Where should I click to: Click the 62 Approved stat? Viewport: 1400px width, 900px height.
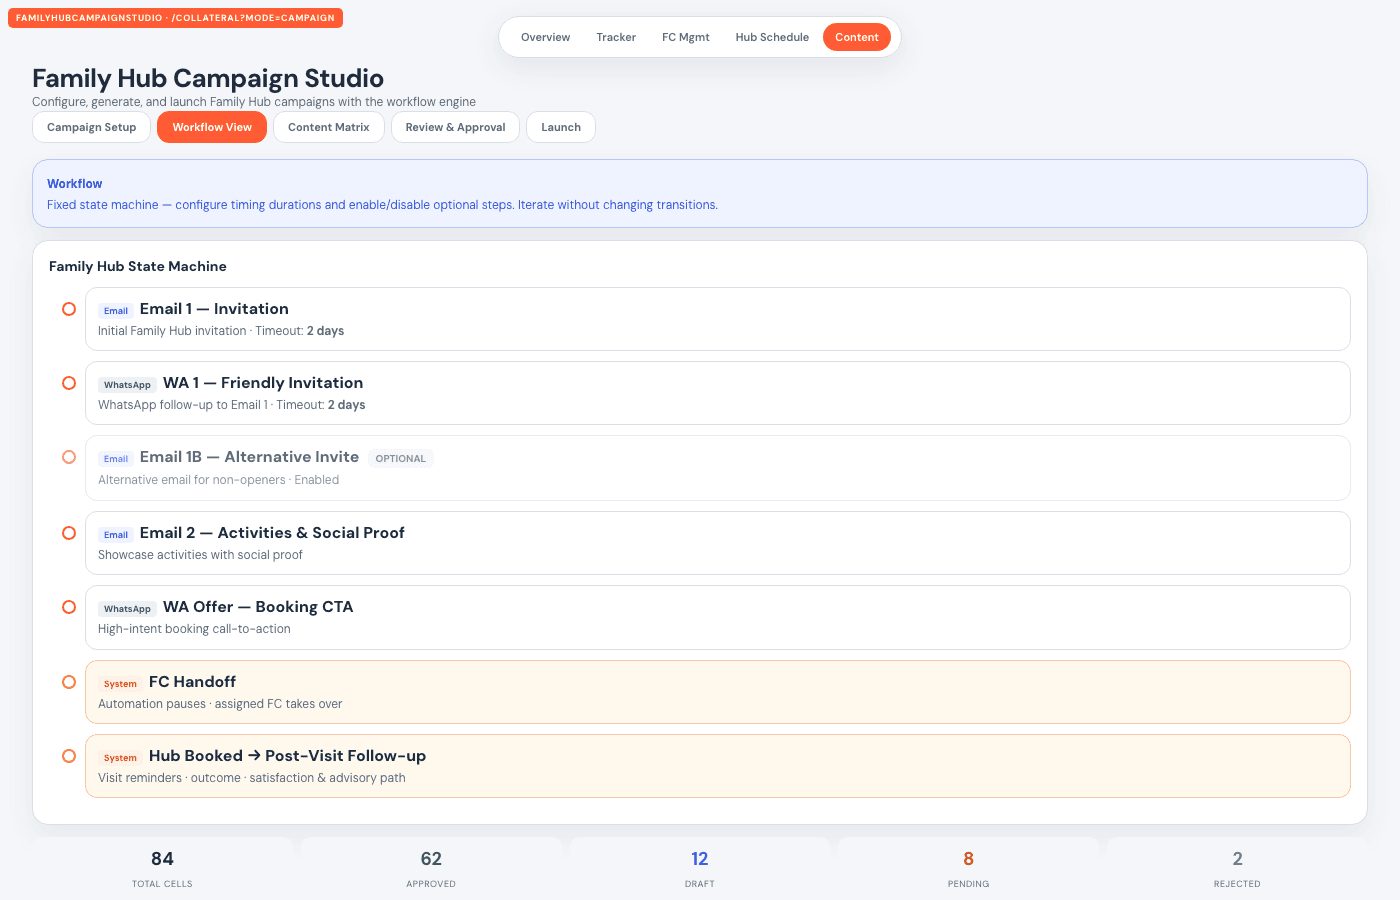431,868
